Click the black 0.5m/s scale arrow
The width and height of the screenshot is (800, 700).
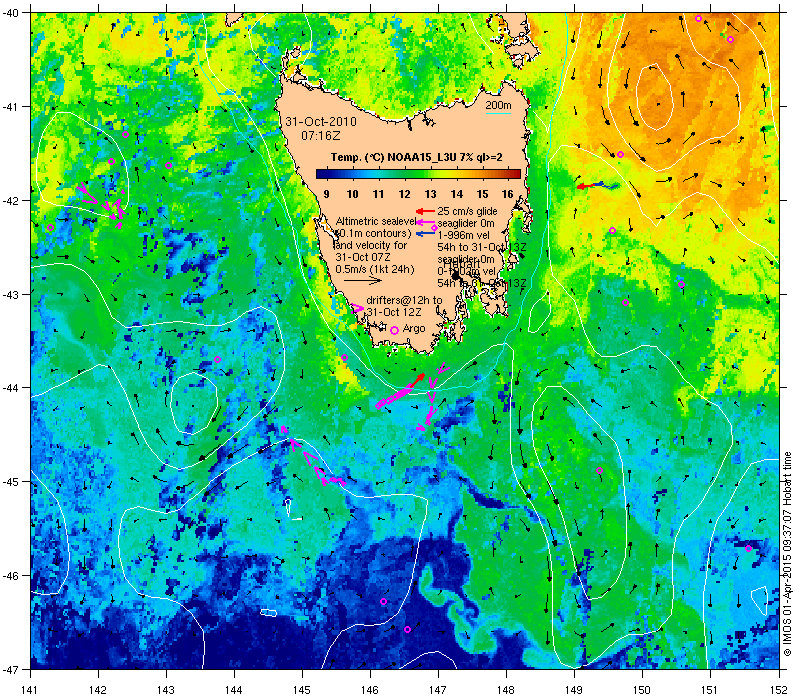[363, 280]
